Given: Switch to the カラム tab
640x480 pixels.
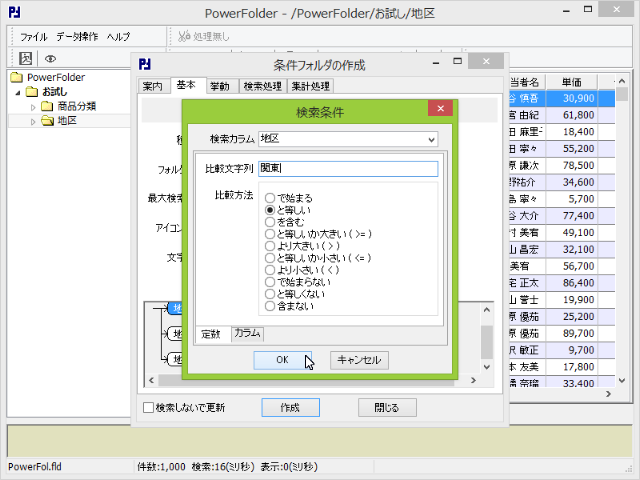Looking at the screenshot, I should (x=247, y=333).
